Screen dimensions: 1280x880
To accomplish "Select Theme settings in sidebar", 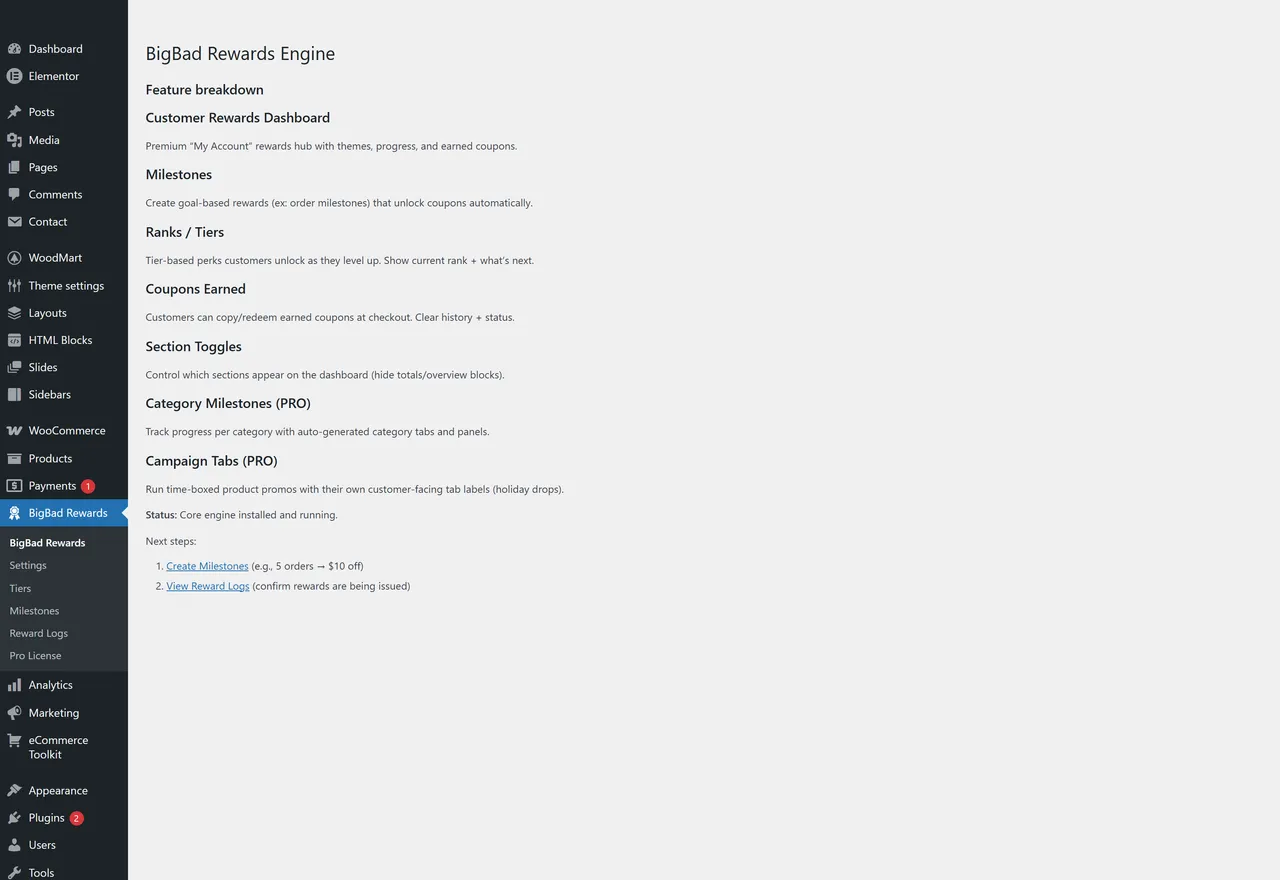I will [64, 286].
